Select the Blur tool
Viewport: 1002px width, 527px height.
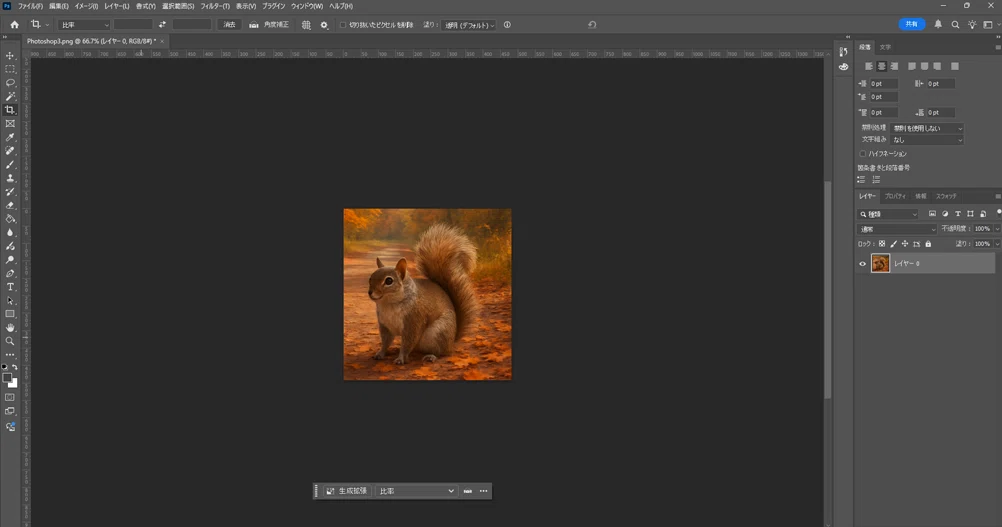[x=10, y=233]
